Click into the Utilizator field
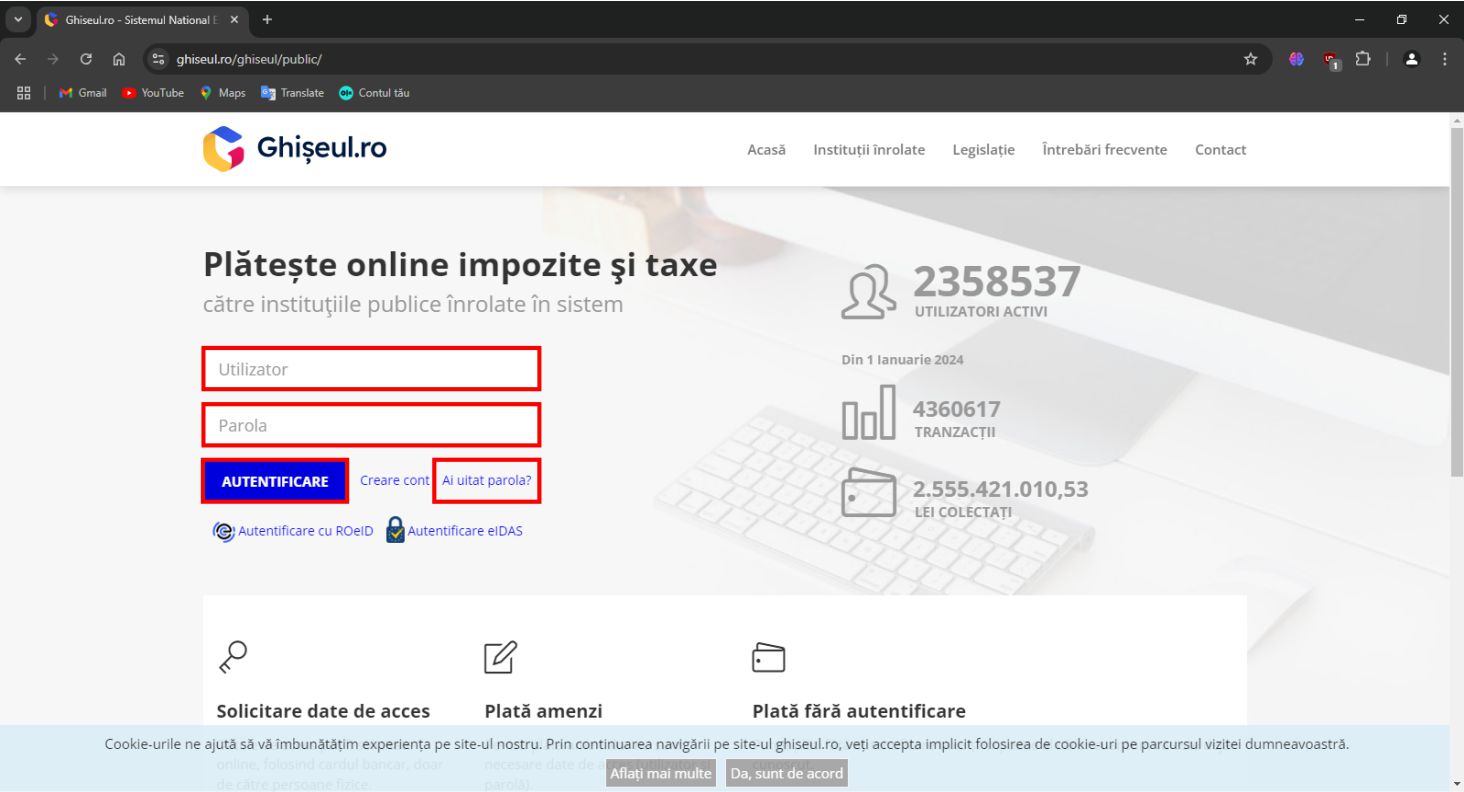Viewport: 1464px width, 792px height. (x=371, y=369)
